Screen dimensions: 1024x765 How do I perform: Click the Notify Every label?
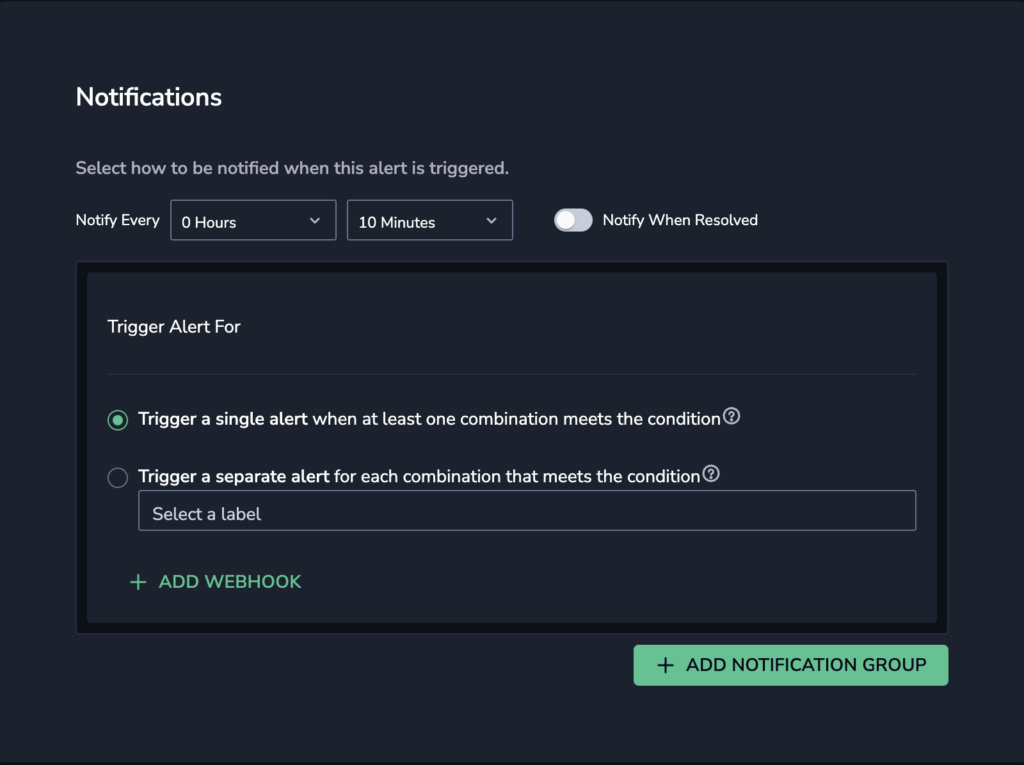(118, 220)
